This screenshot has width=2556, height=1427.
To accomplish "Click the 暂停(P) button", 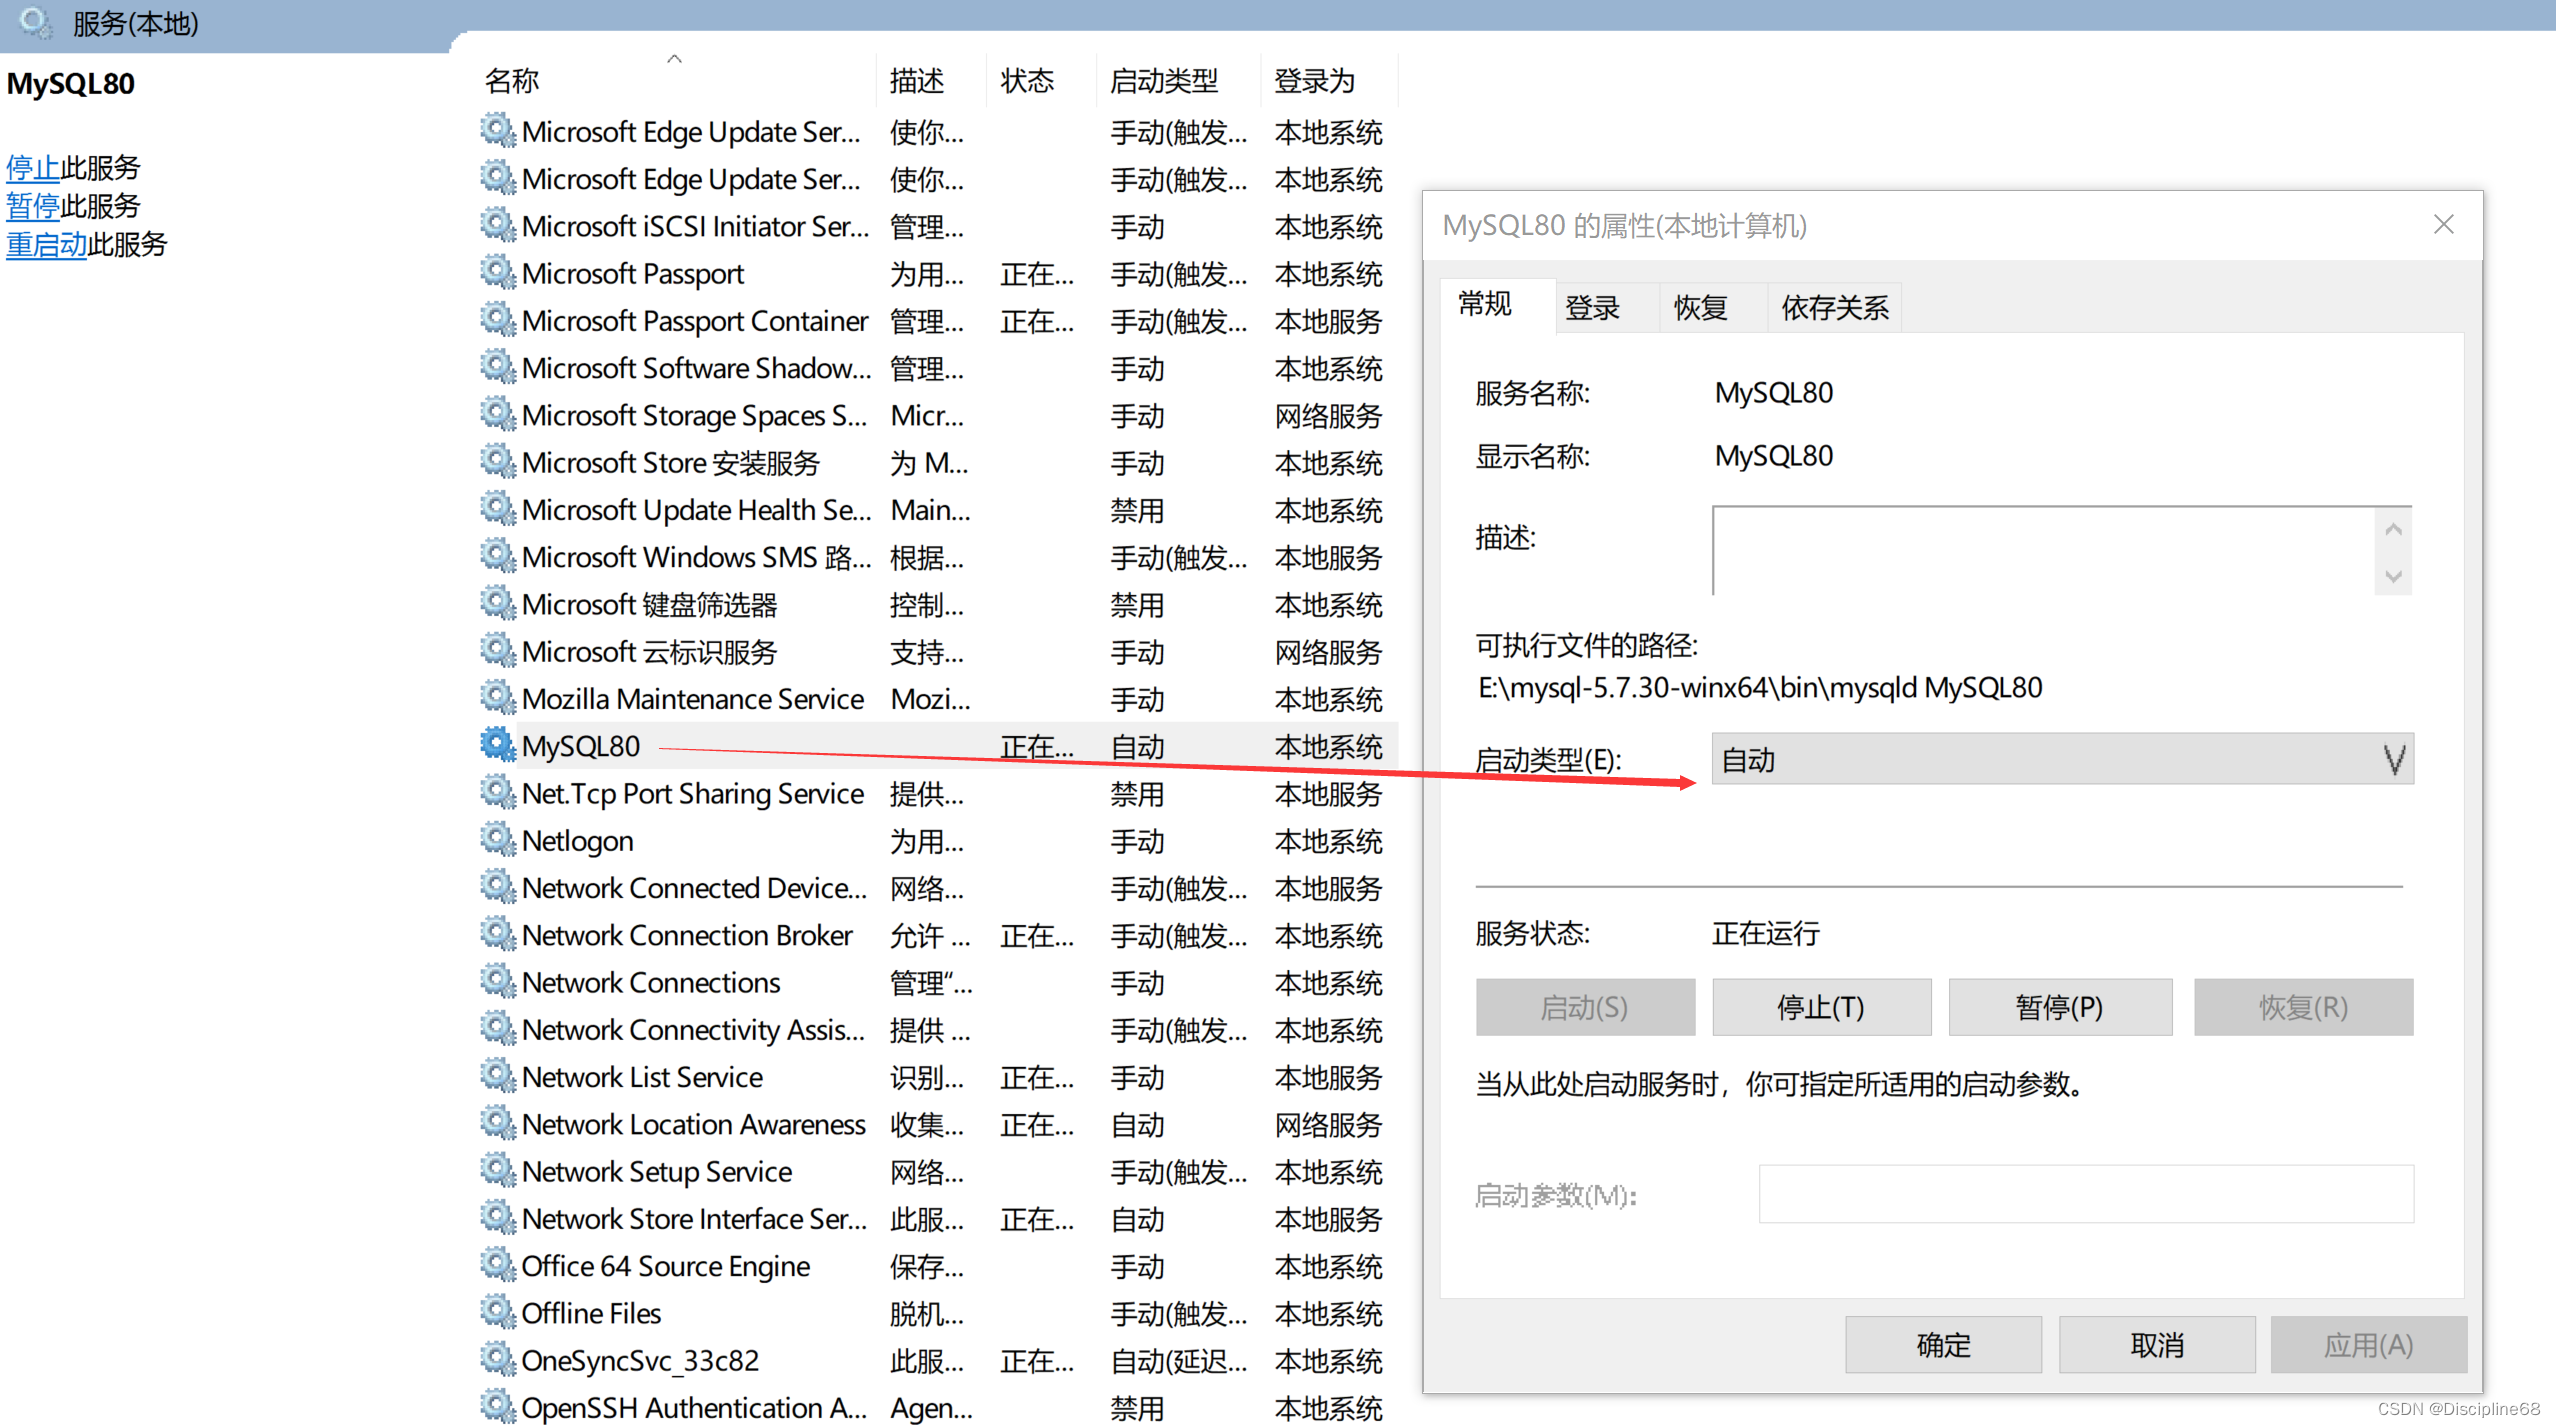I will pyautogui.click(x=2059, y=1006).
